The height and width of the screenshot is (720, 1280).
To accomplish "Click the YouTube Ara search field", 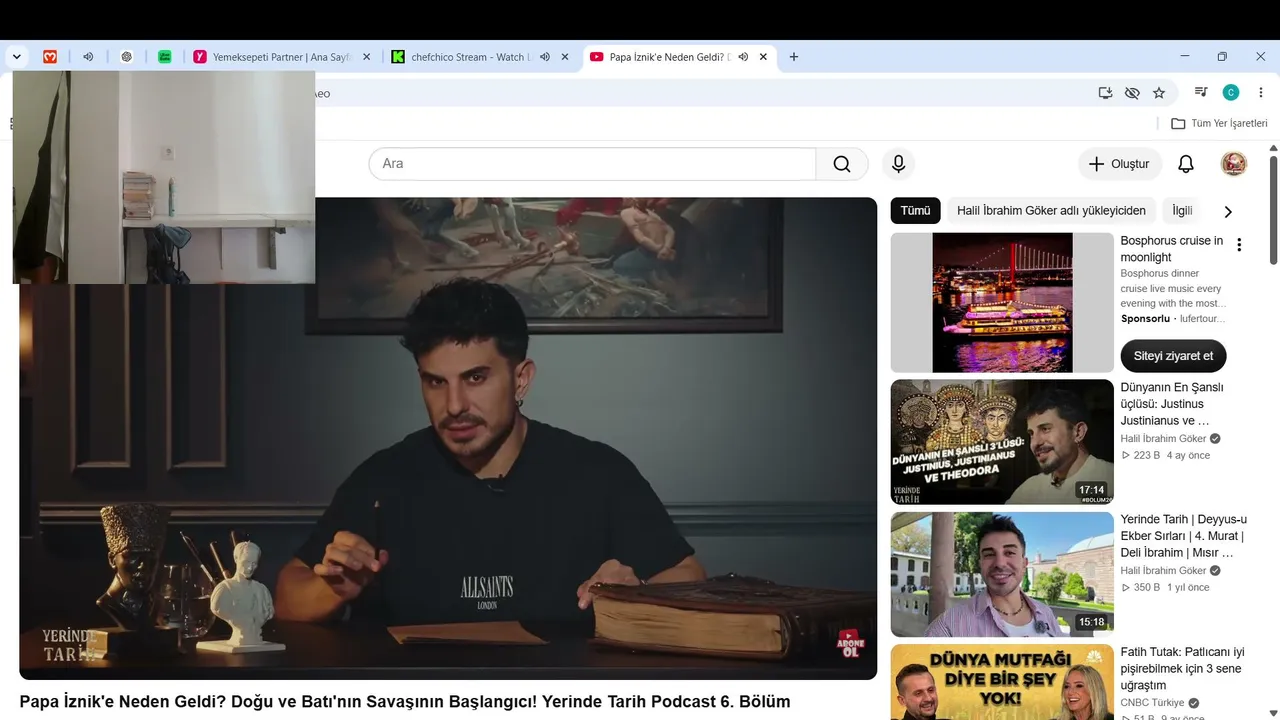I will tap(593, 164).
